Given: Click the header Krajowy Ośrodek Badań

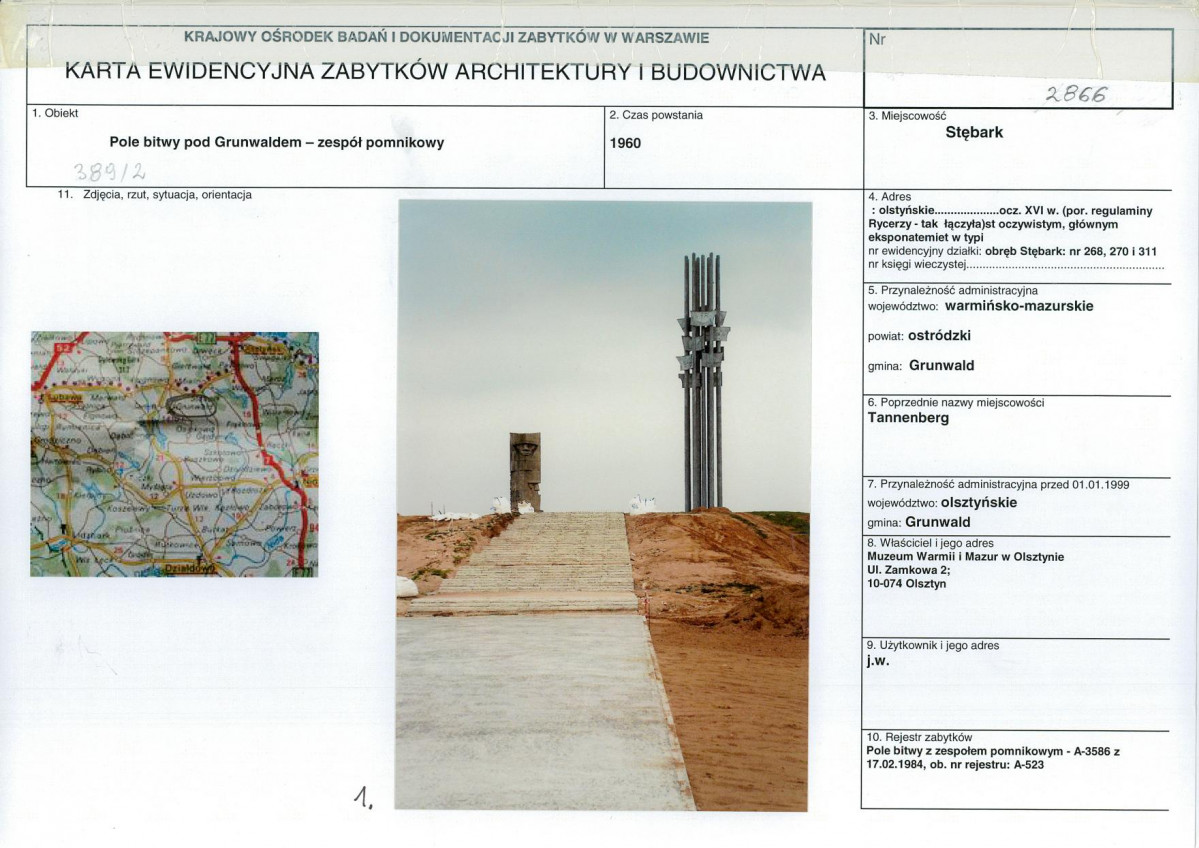Looking at the screenshot, I should 447,37.
